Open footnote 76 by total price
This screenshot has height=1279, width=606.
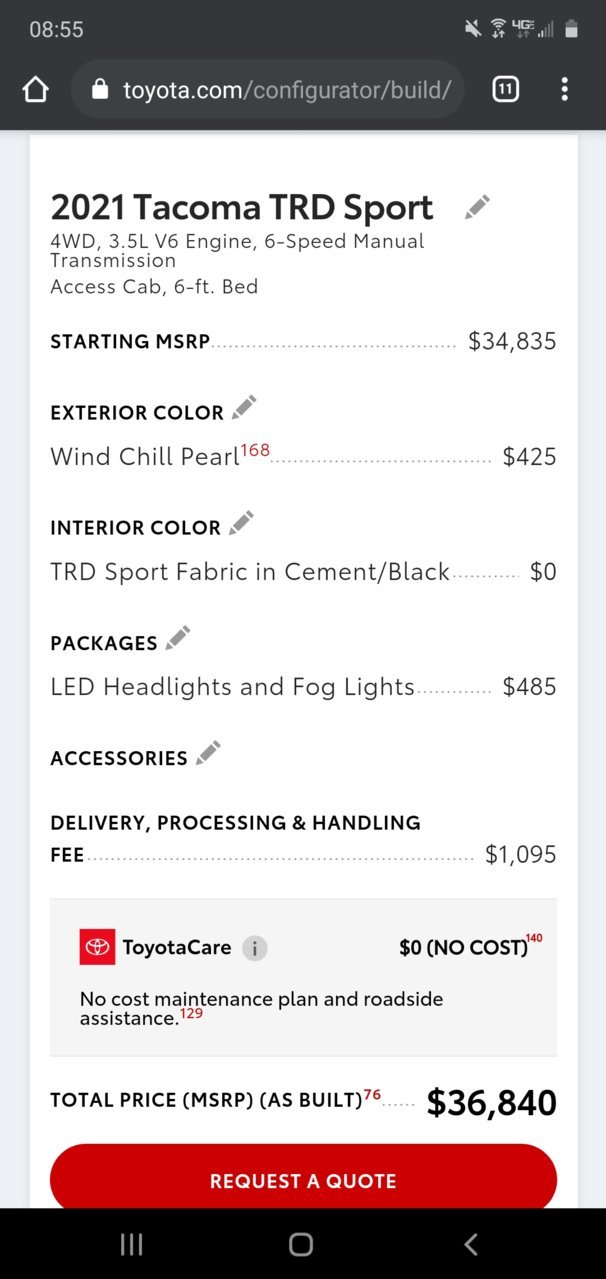pyautogui.click(x=372, y=1095)
